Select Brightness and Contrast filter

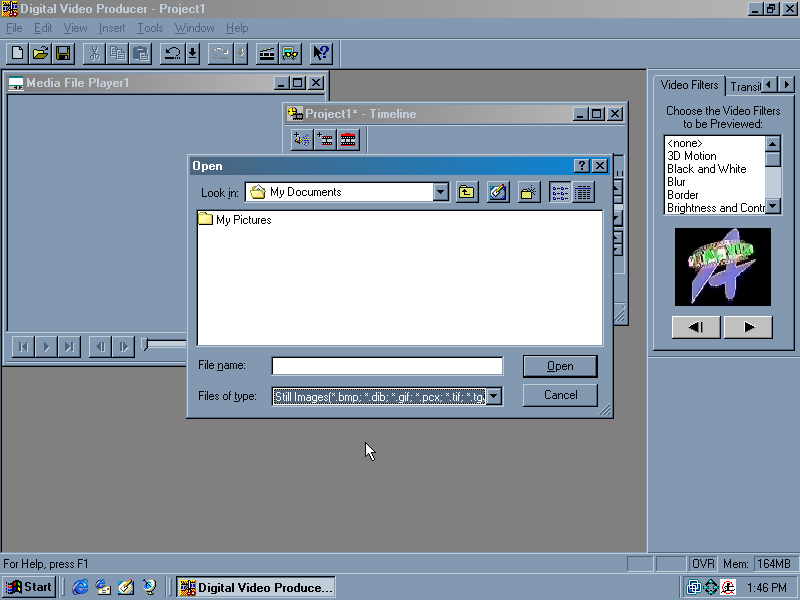716,208
